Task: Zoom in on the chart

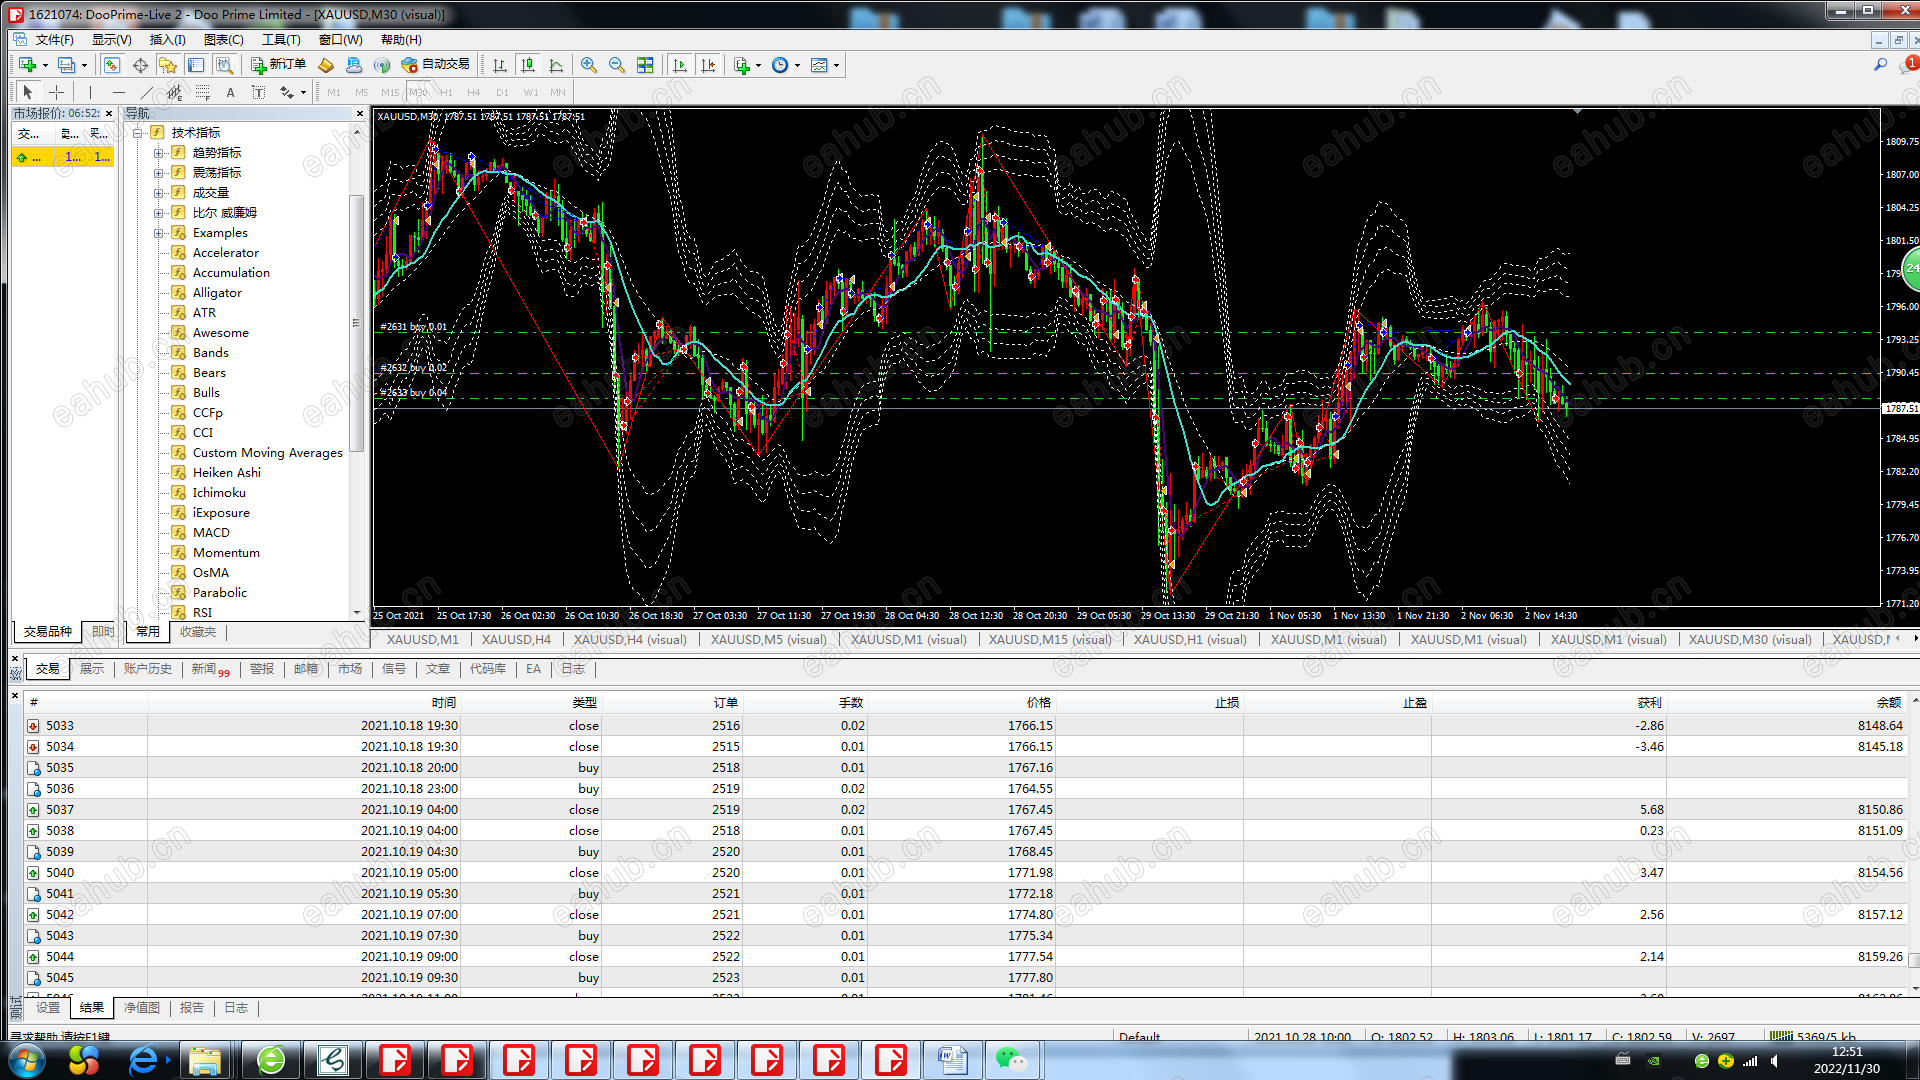Action: [589, 65]
